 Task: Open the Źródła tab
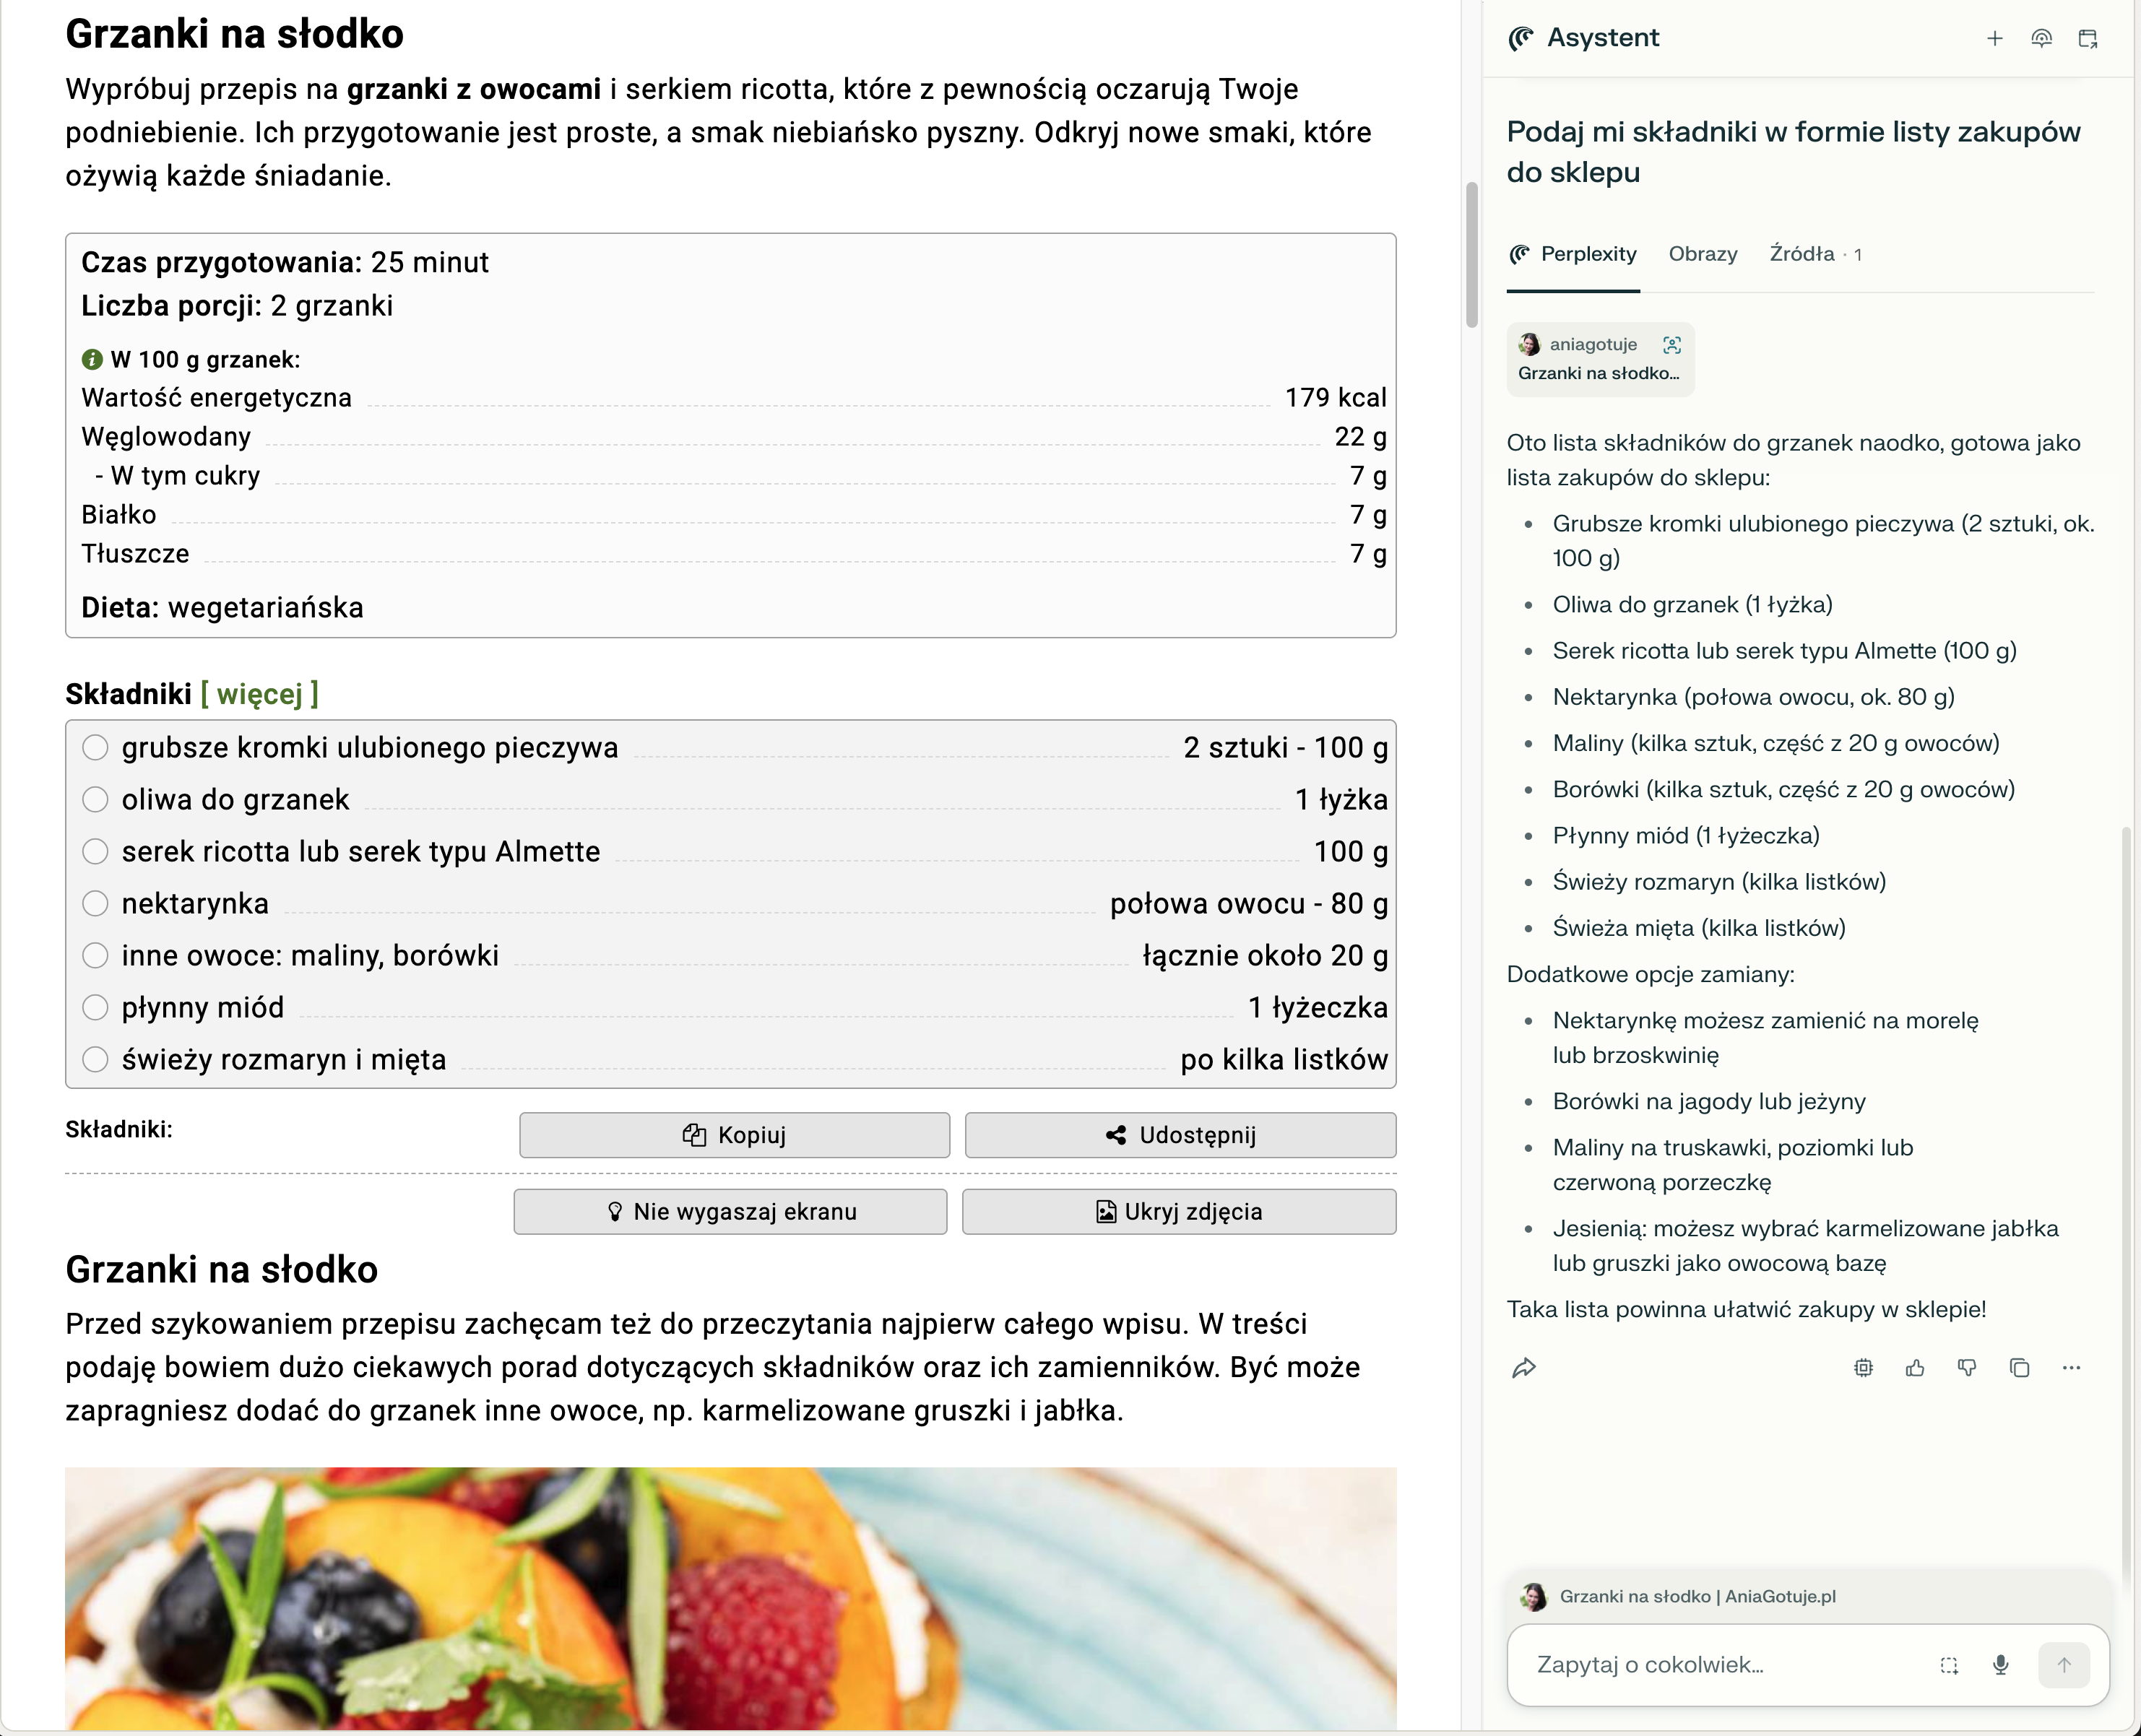pyautogui.click(x=1814, y=254)
